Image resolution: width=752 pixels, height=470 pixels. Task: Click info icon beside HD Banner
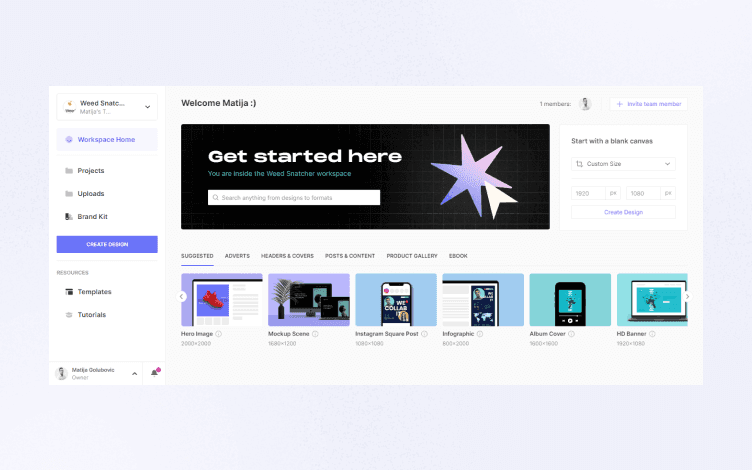652,334
